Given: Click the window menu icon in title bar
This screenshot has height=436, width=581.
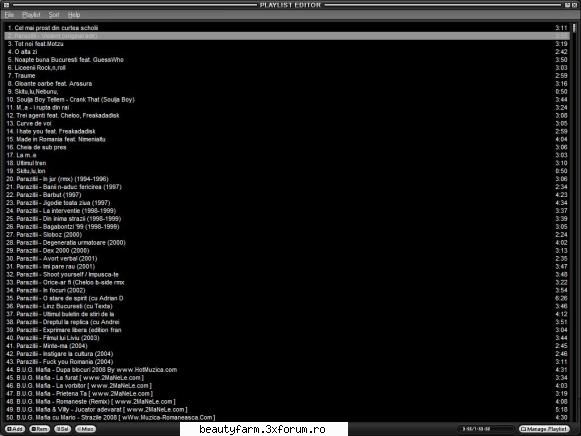Looking at the screenshot, I should click(x=6, y=5).
